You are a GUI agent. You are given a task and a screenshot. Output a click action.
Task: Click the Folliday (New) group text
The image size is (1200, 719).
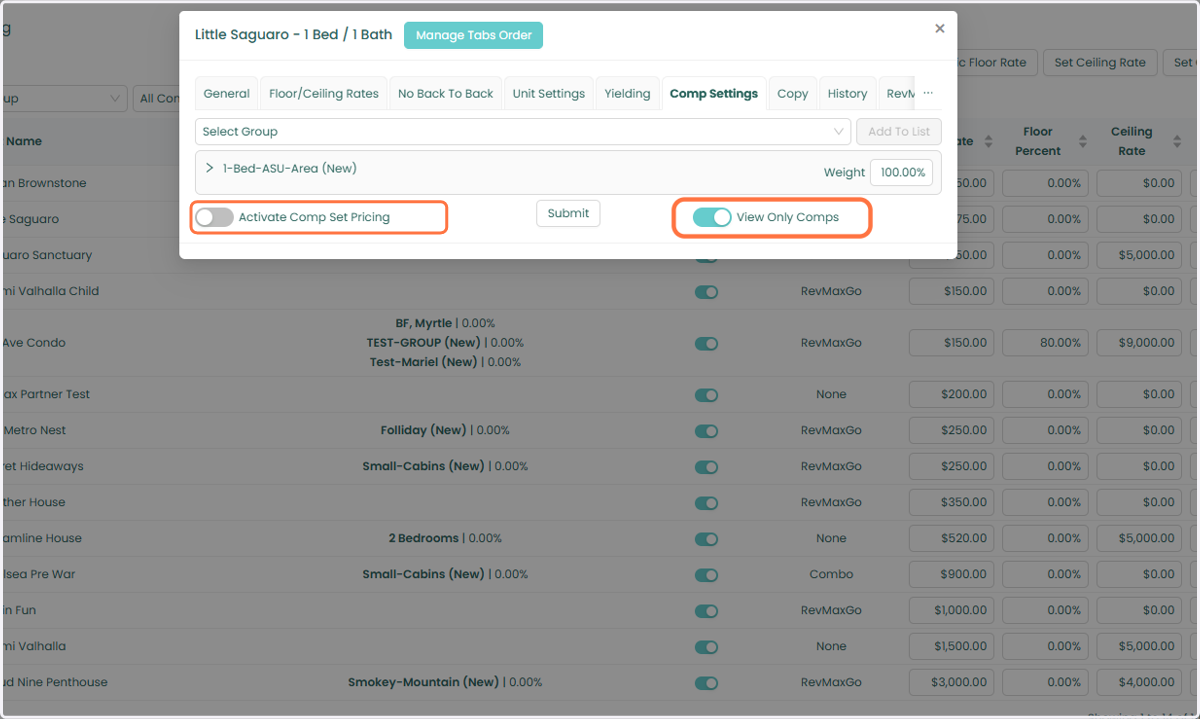tap(423, 431)
